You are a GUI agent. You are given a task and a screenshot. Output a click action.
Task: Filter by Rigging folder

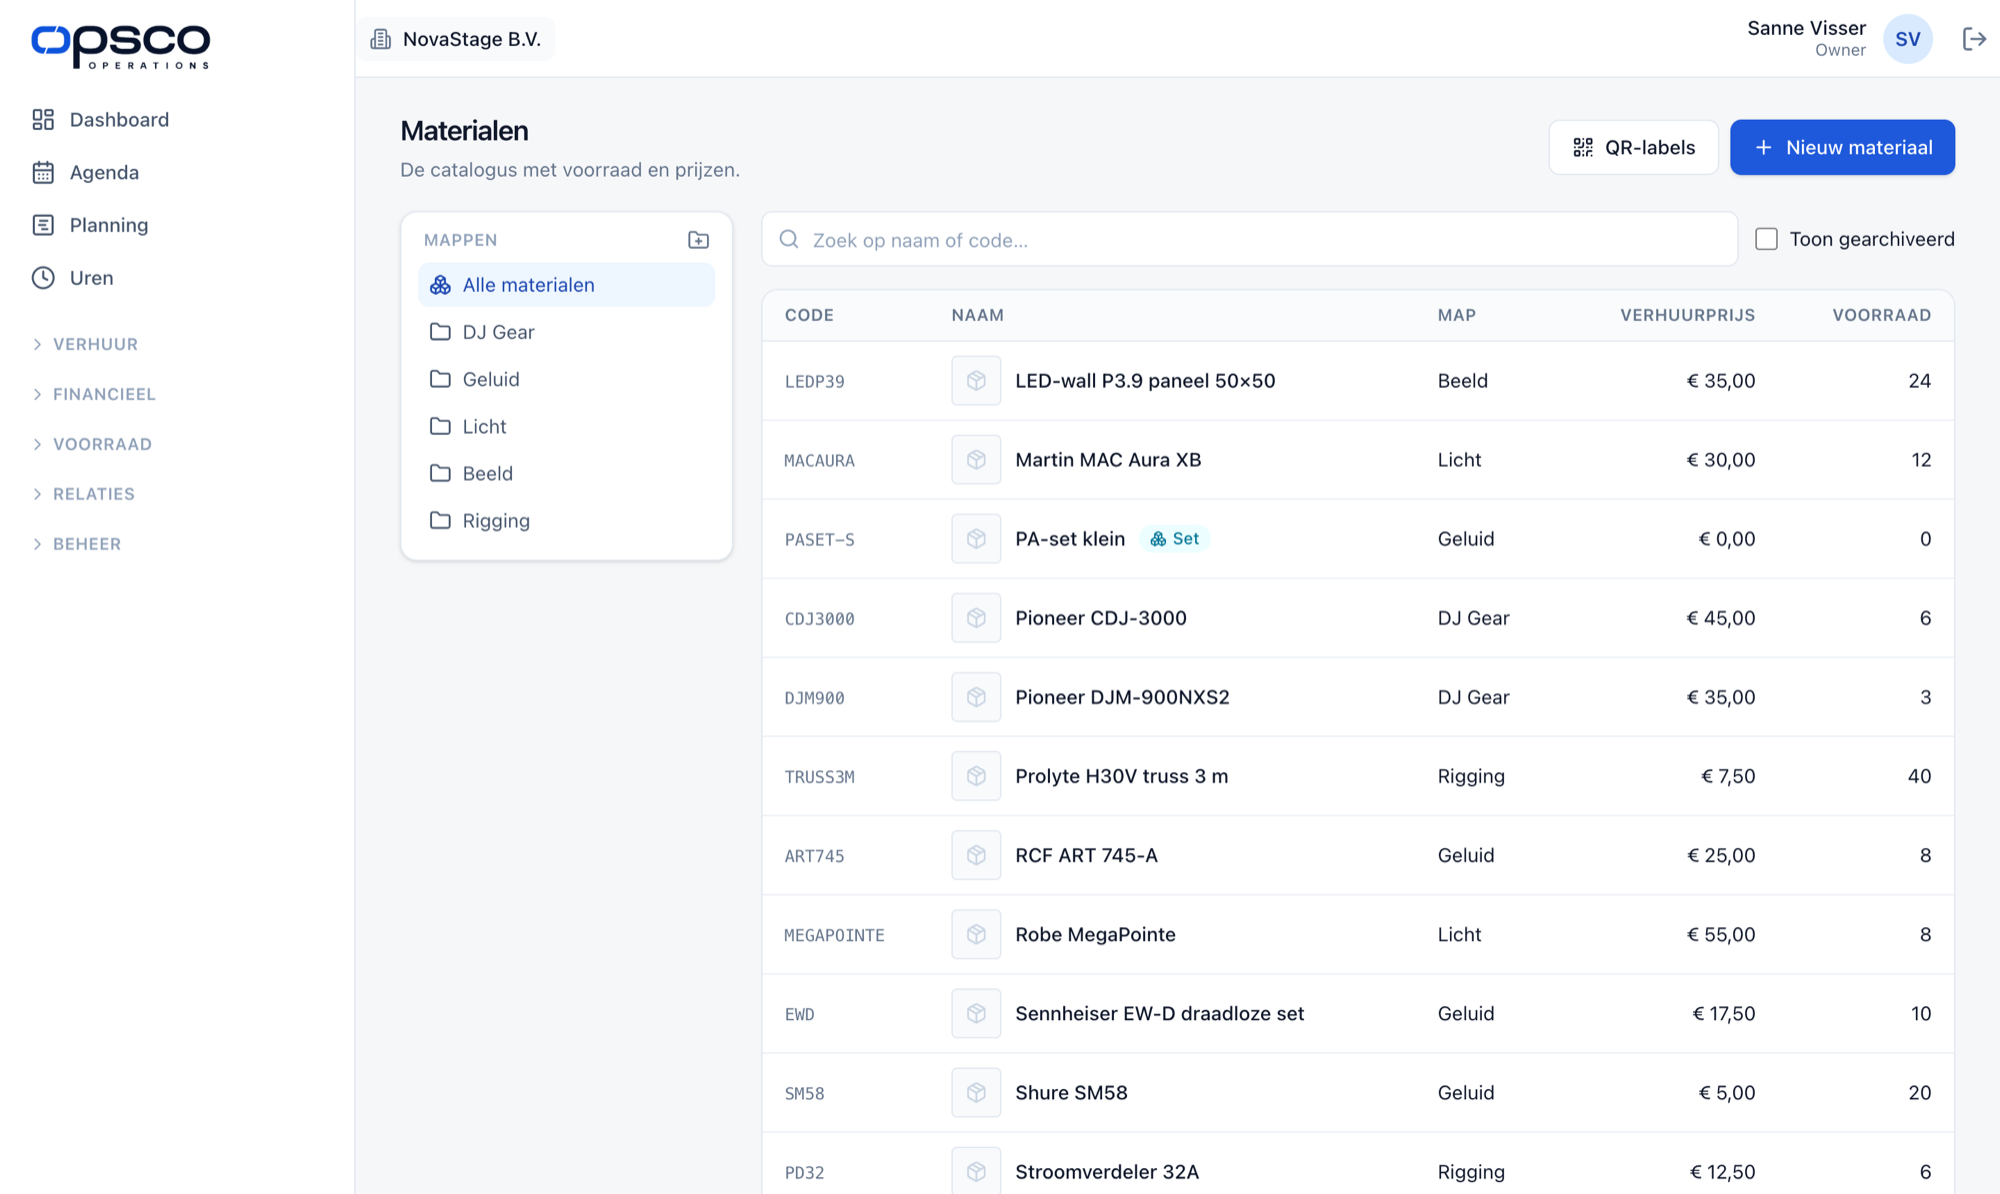[566, 520]
